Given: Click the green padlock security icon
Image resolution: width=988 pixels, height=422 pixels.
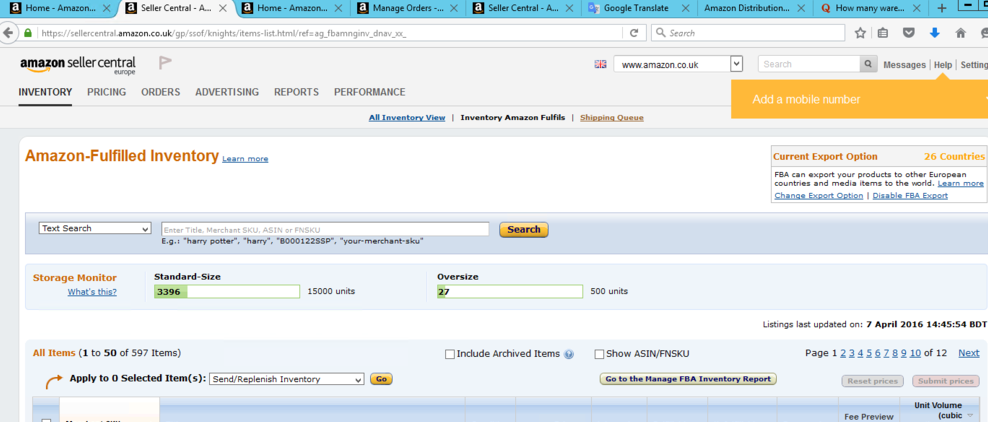Looking at the screenshot, I should coord(28,33).
